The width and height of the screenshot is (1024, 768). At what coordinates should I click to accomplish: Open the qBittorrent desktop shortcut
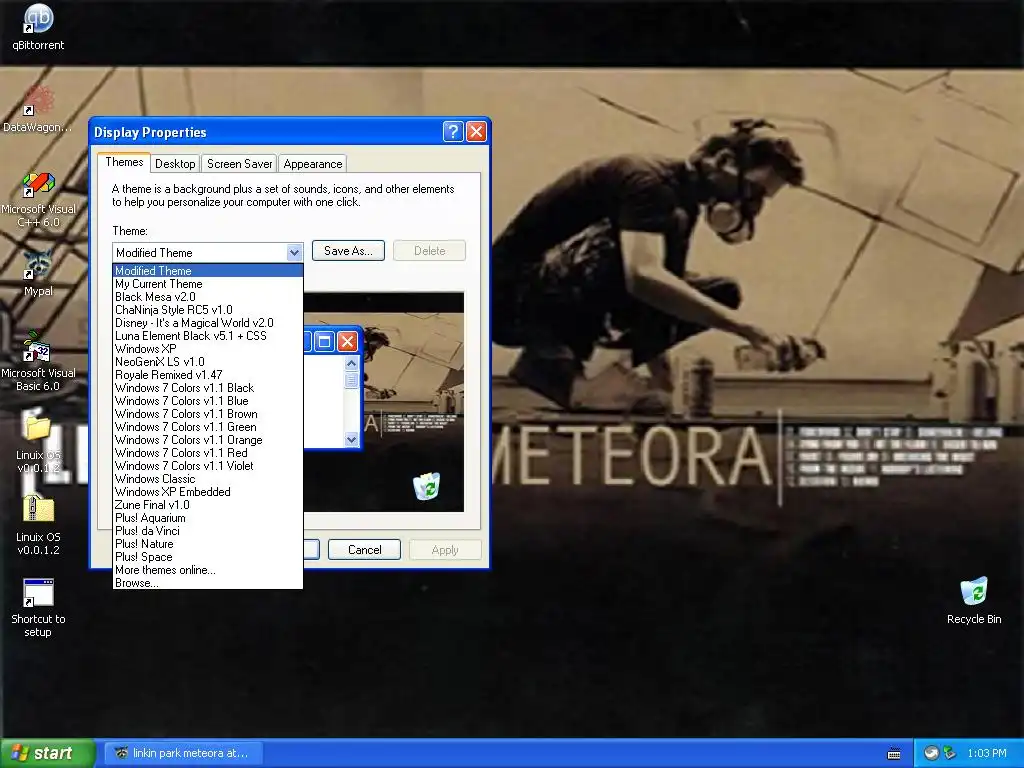click(x=38, y=27)
